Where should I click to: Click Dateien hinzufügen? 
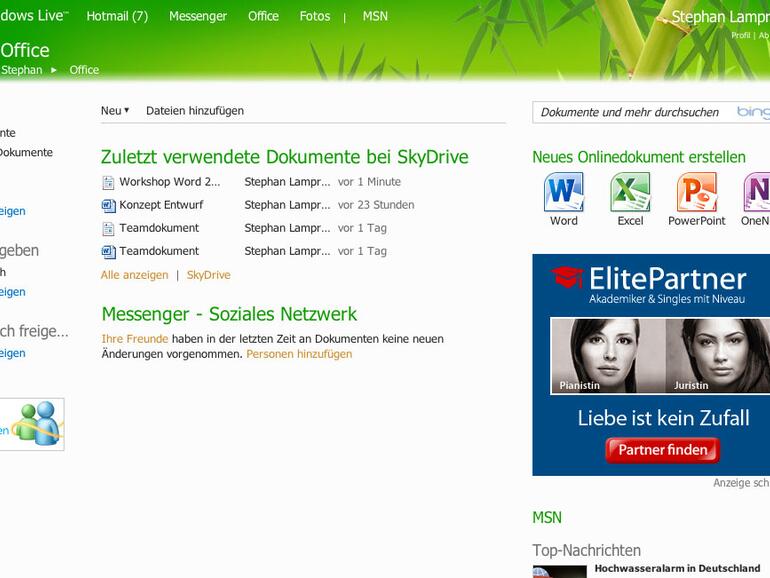pyautogui.click(x=195, y=110)
